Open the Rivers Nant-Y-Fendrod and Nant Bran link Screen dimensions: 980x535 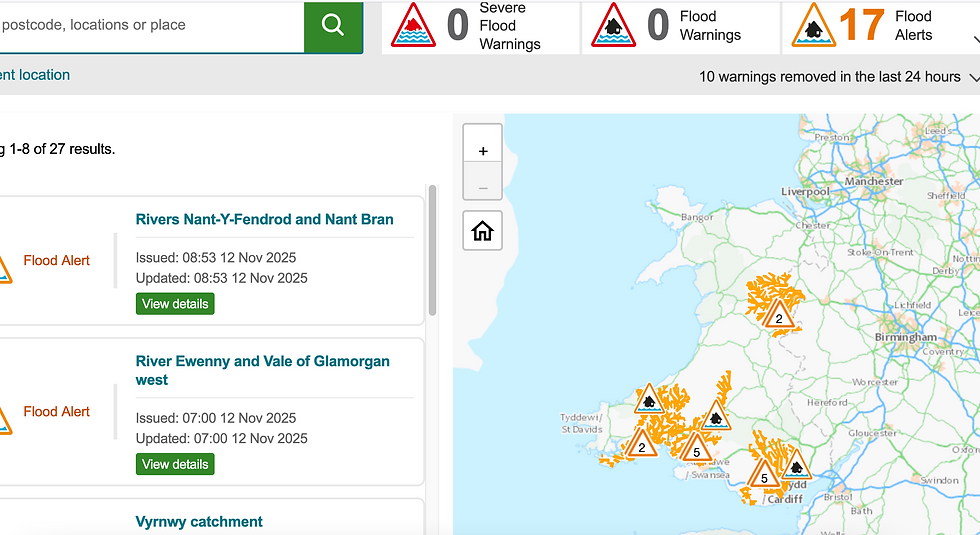(264, 219)
